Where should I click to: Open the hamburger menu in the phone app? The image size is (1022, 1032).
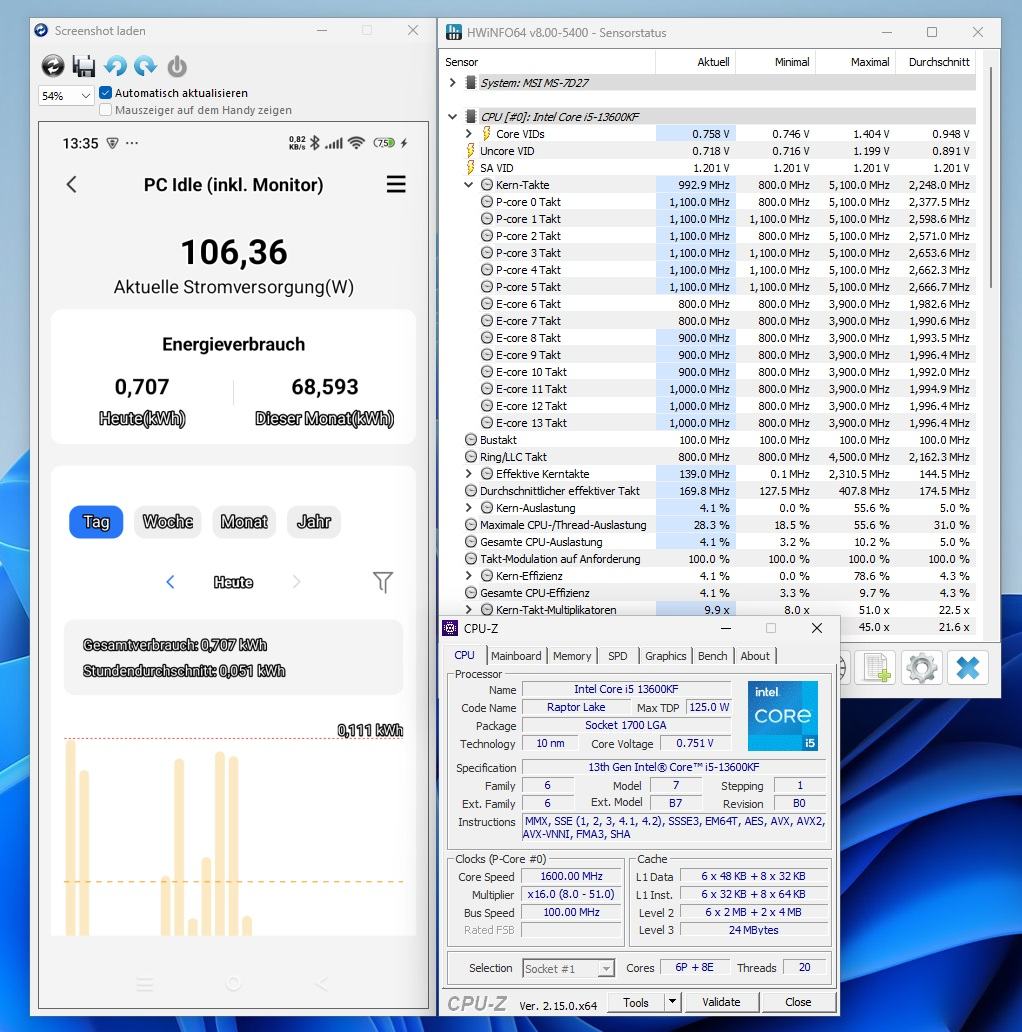click(x=396, y=184)
